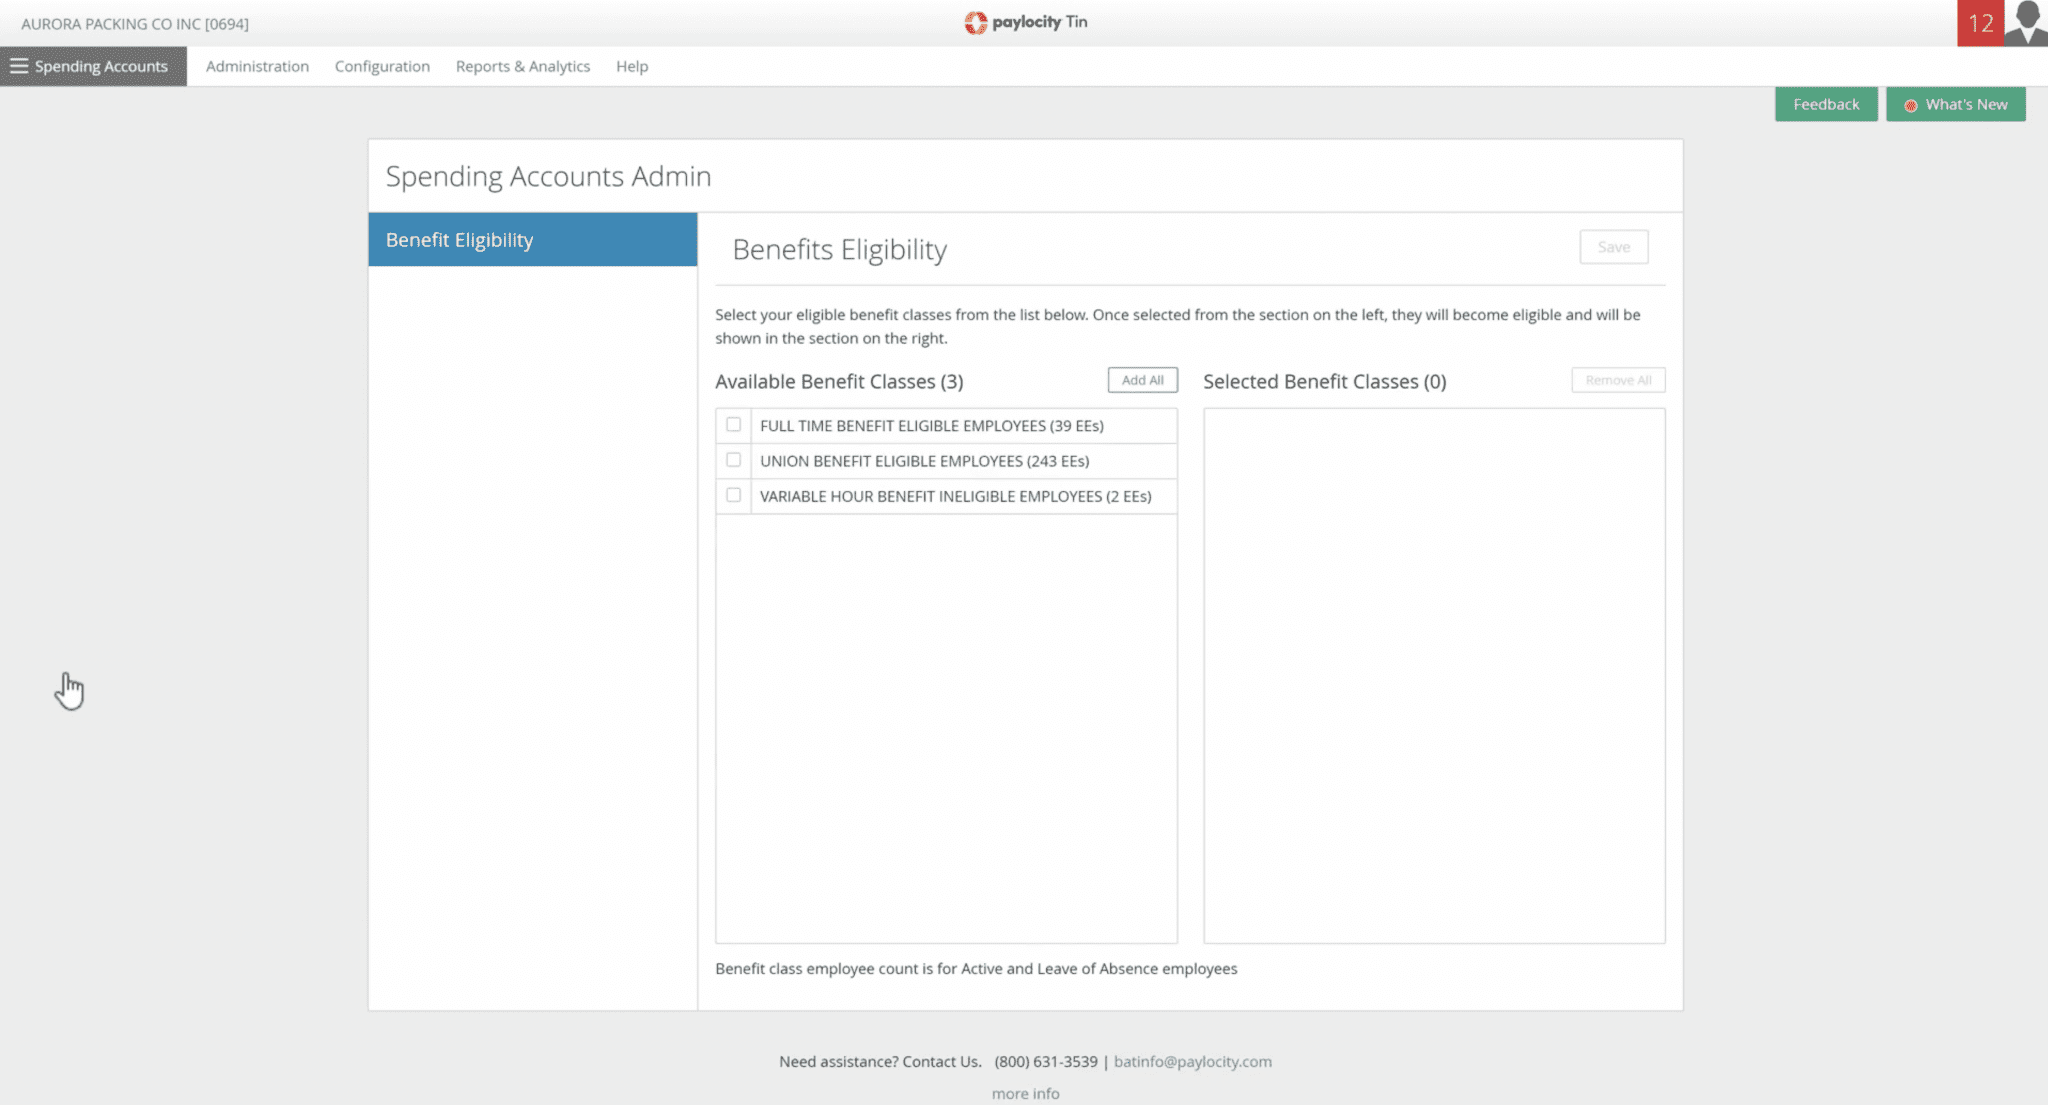Check Union Benefit Eligible Employees
Image resolution: width=2048 pixels, height=1105 pixels.
pyautogui.click(x=733, y=460)
